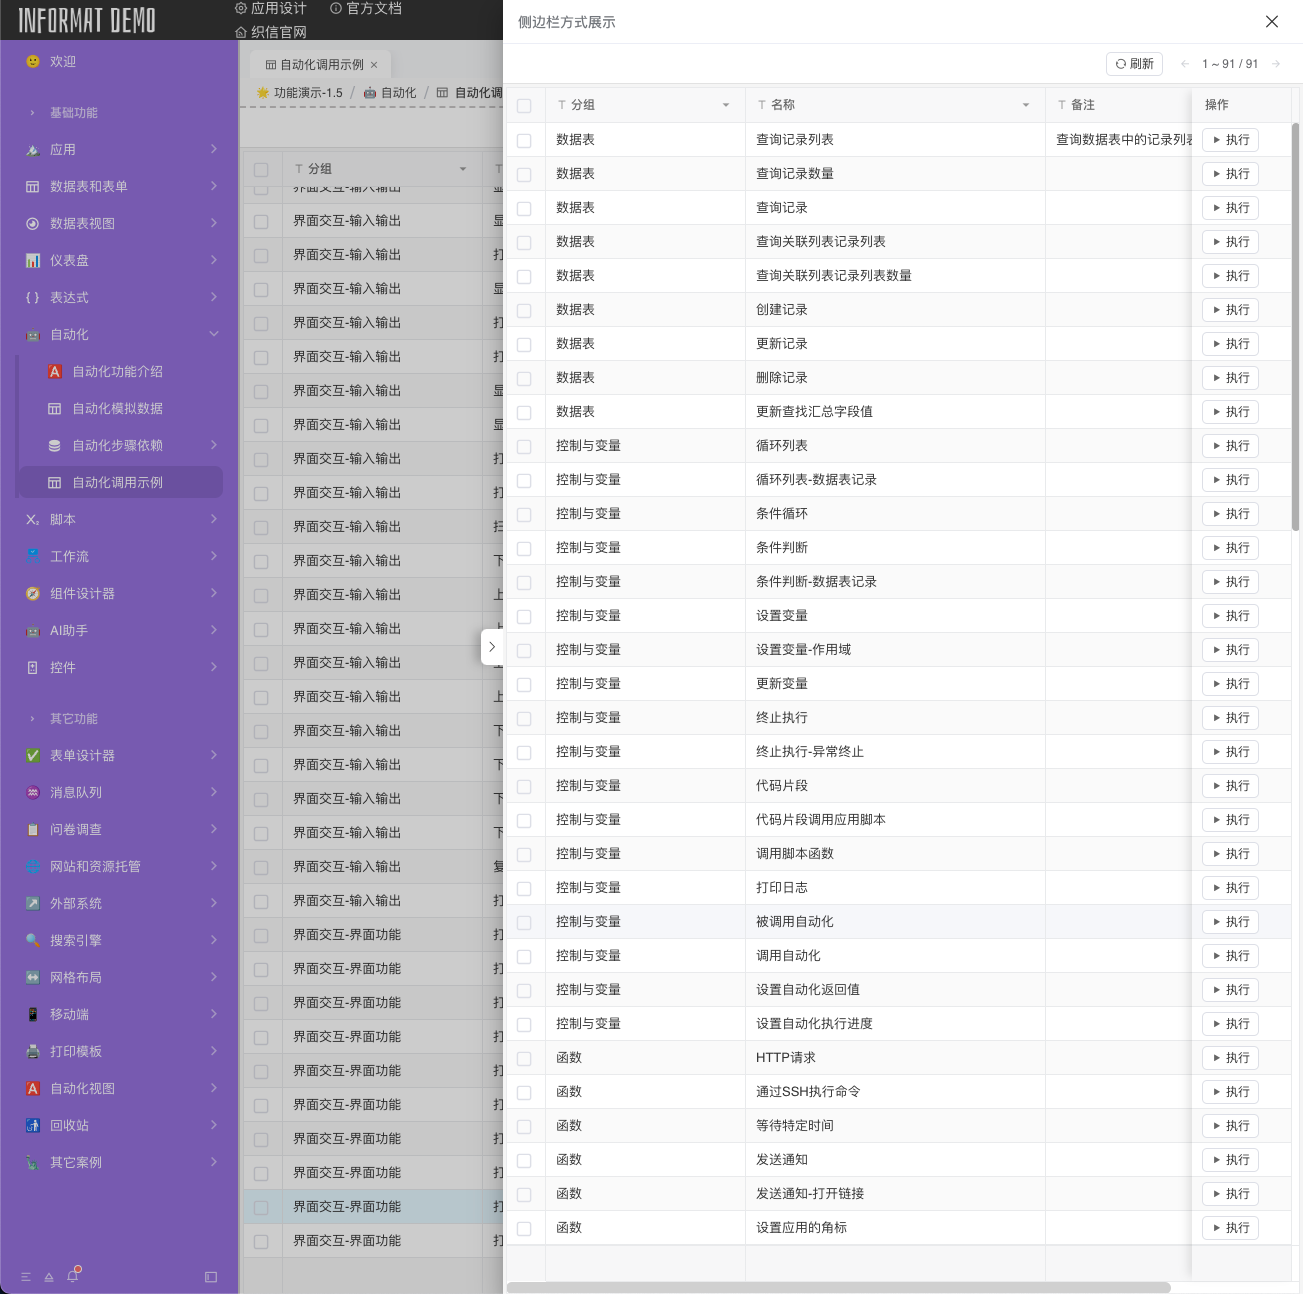
Task: Run 发送通知 by clicking its 执行 button
Action: coord(1230,1160)
